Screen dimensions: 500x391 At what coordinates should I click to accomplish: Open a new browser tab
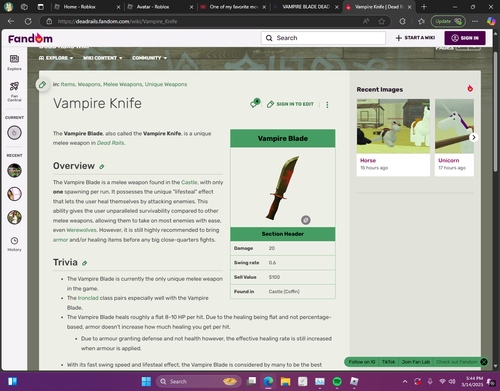coord(424,7)
